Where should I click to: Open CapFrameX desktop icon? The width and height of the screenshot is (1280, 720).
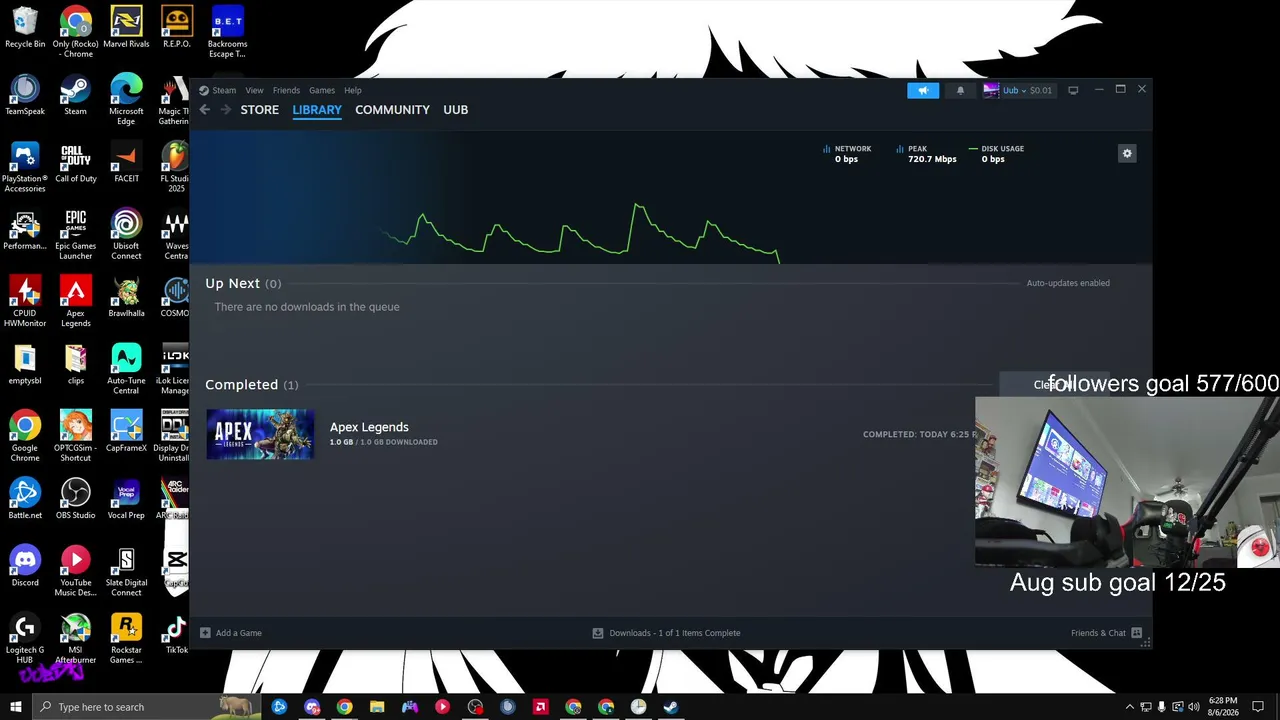pyautogui.click(x=126, y=432)
